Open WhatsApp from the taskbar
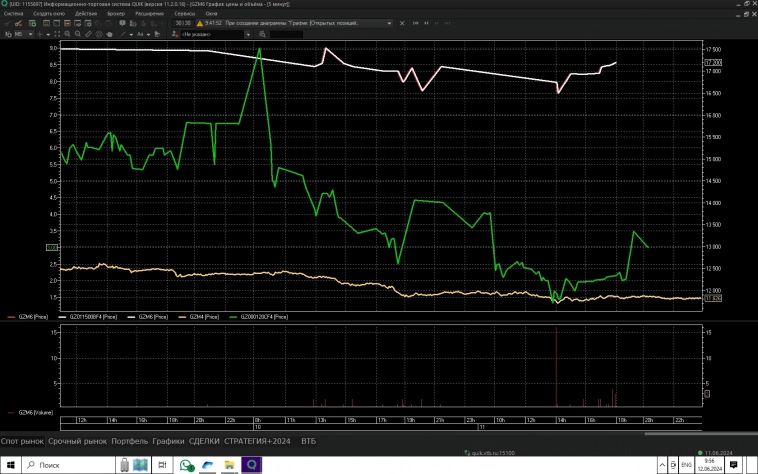The height and width of the screenshot is (474, 758). point(186,465)
